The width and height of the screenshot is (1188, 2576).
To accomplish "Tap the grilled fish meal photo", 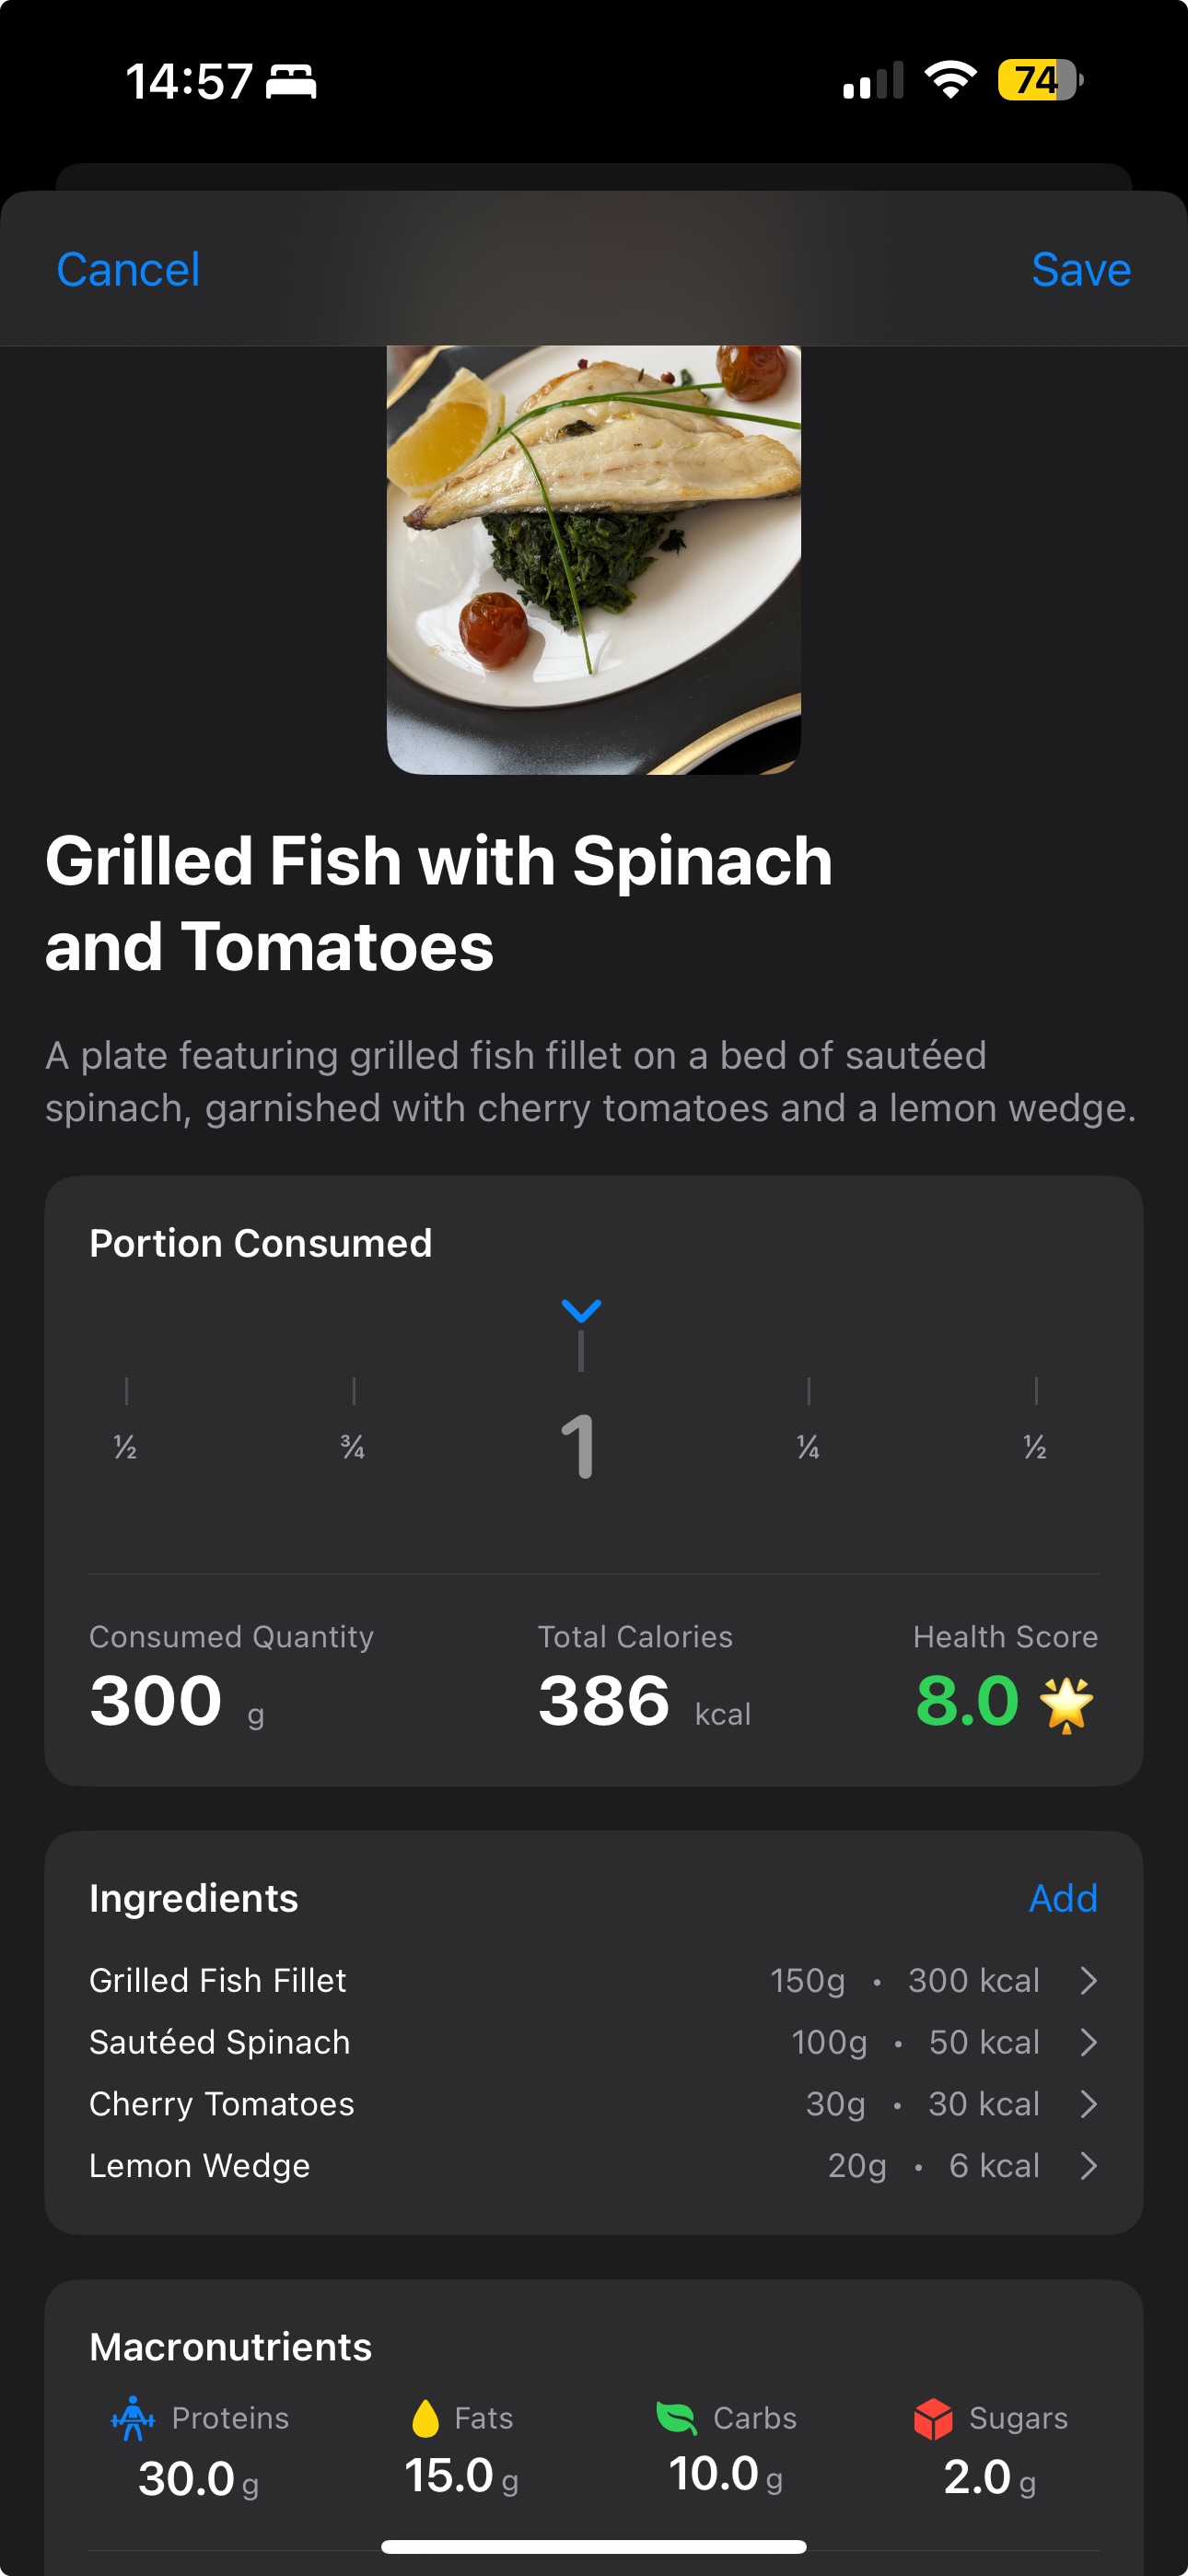I will pyautogui.click(x=594, y=560).
